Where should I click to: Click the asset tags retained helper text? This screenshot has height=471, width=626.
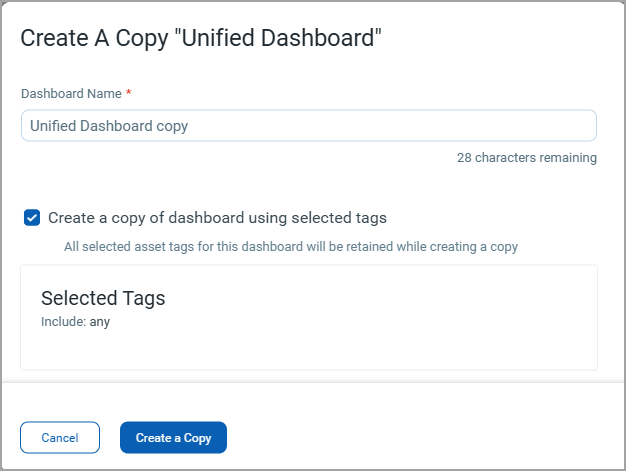(291, 247)
